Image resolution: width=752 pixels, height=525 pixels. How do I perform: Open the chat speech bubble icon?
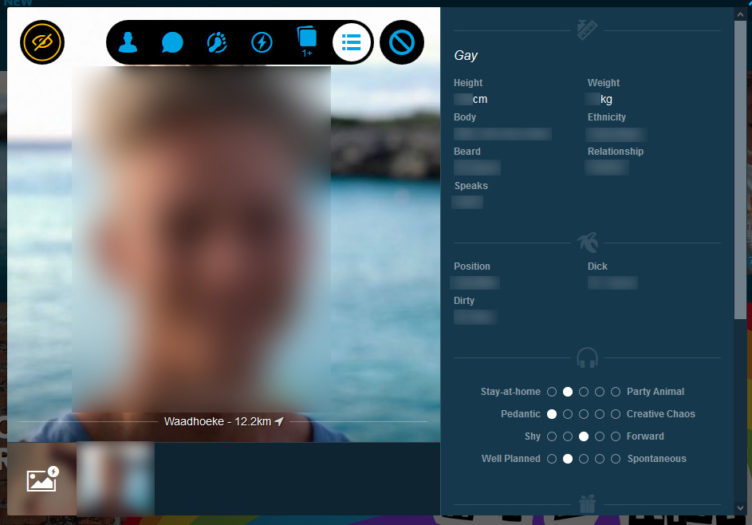pyautogui.click(x=172, y=42)
